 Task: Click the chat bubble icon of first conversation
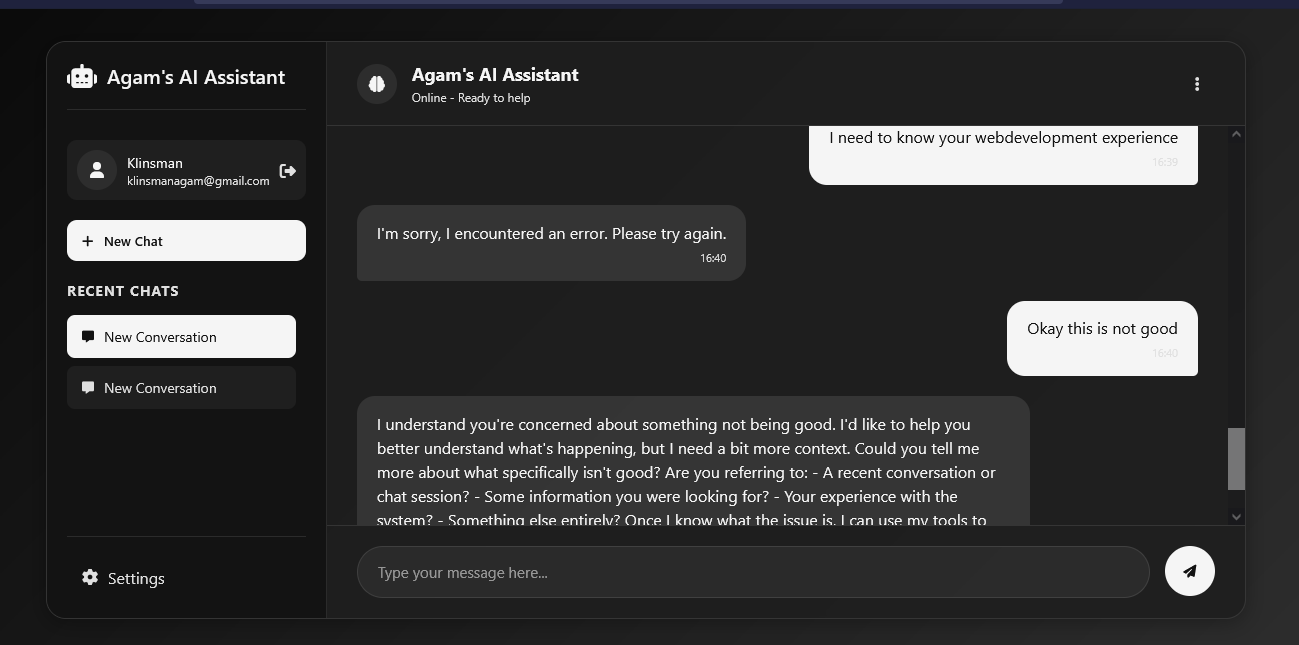88,337
